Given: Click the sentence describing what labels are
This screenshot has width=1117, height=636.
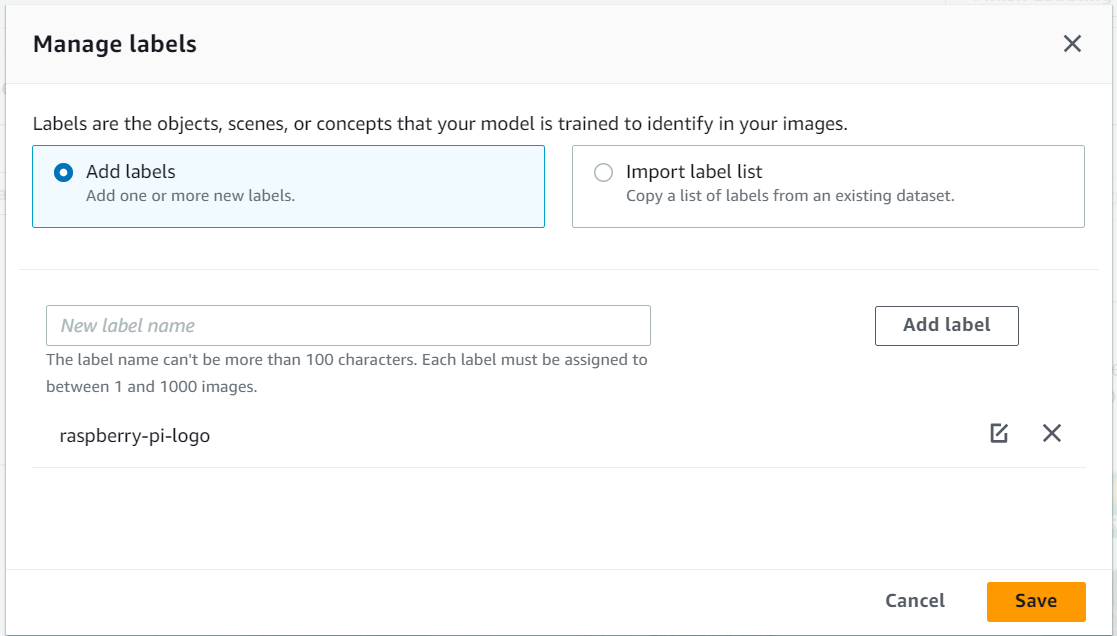Looking at the screenshot, I should 440,124.
